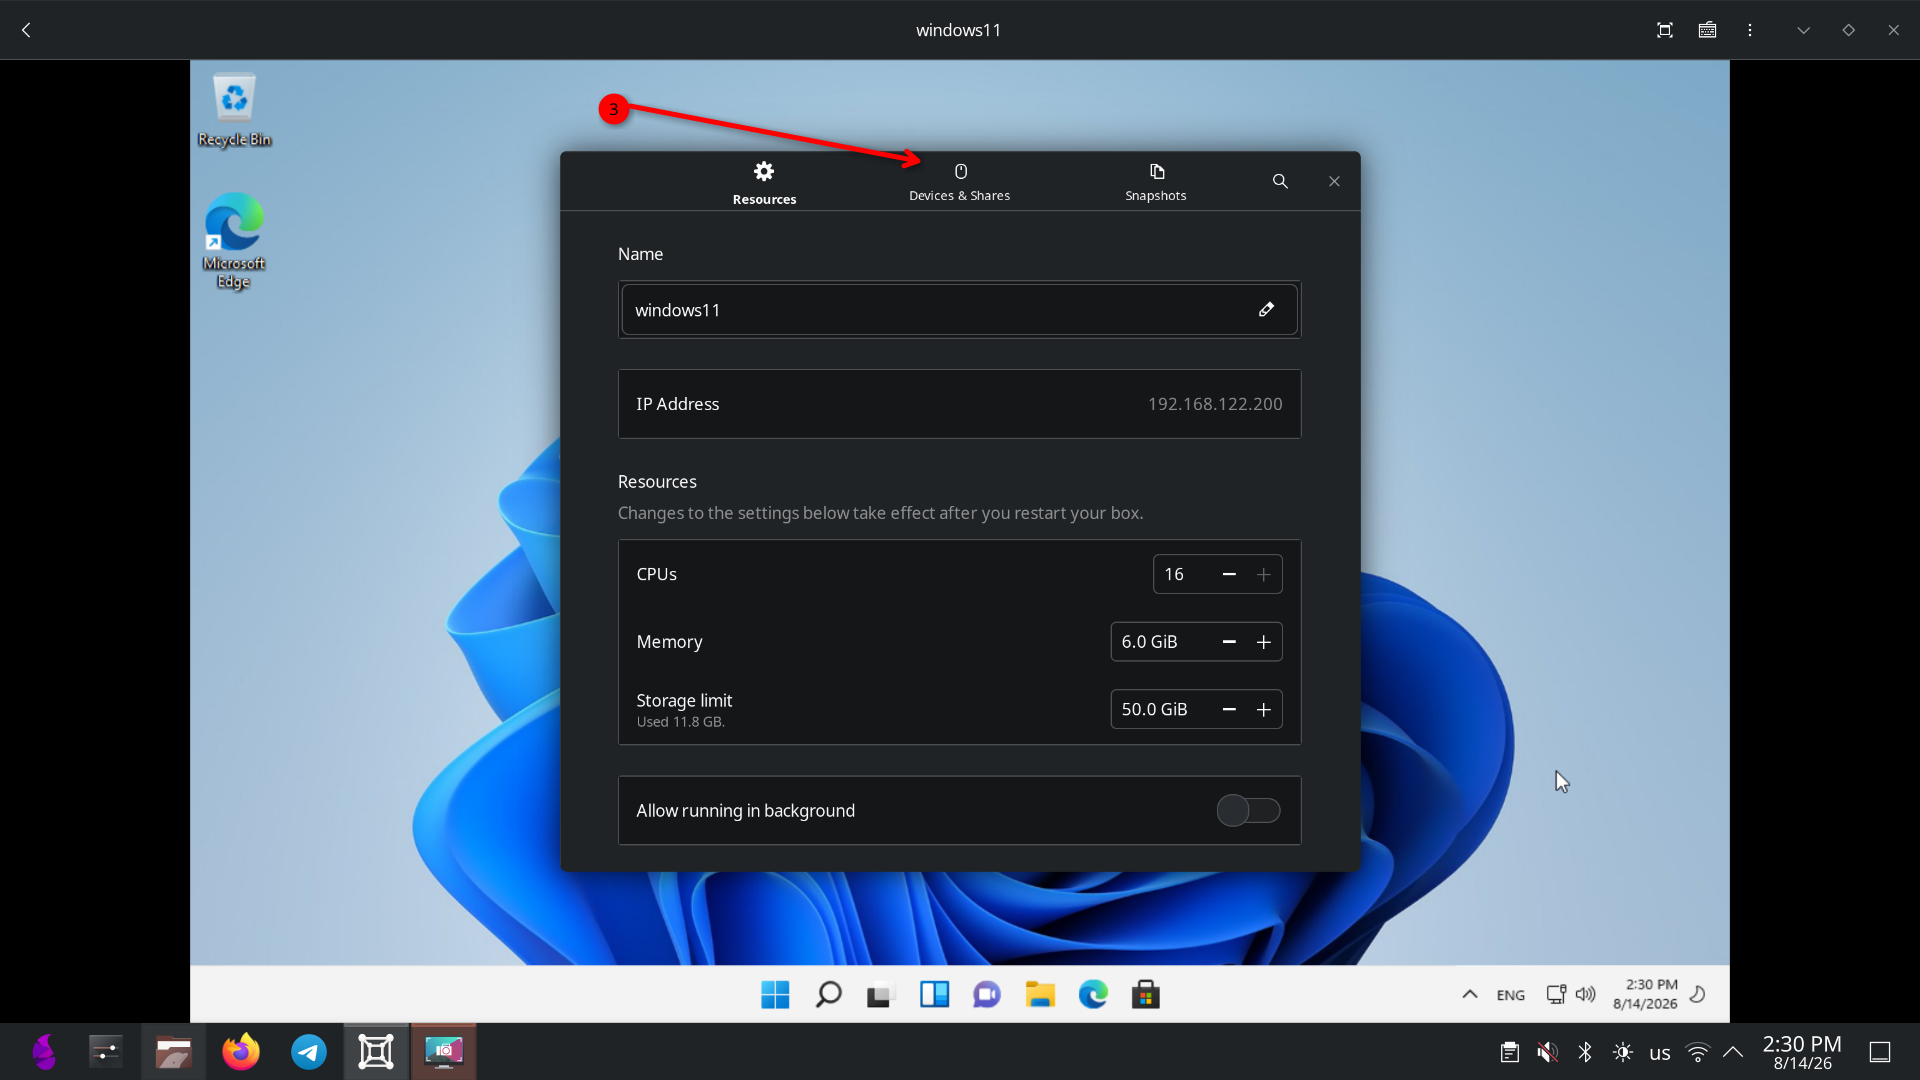The width and height of the screenshot is (1920, 1080).
Task: Open host Bluetooth tray icon
Action: pyautogui.click(x=1585, y=1052)
